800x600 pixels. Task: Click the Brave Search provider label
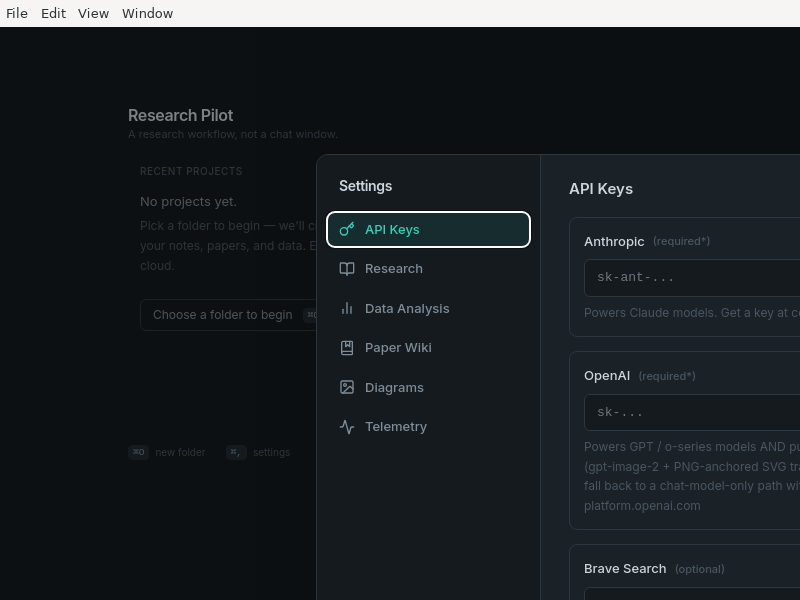click(x=625, y=569)
